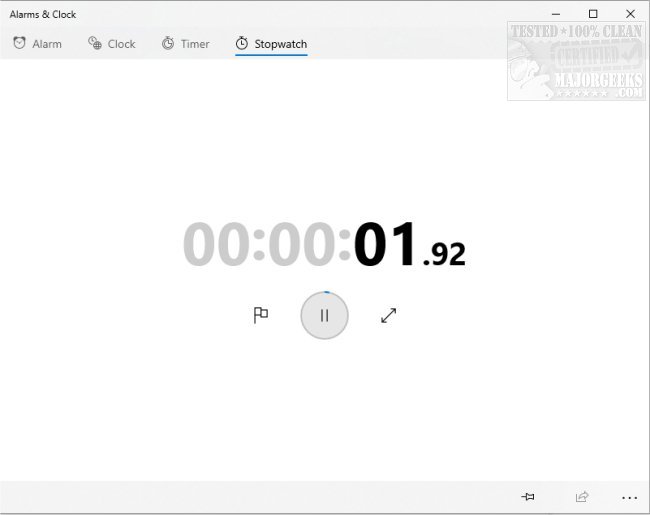Expand the stopwatch to full view

[388, 316]
